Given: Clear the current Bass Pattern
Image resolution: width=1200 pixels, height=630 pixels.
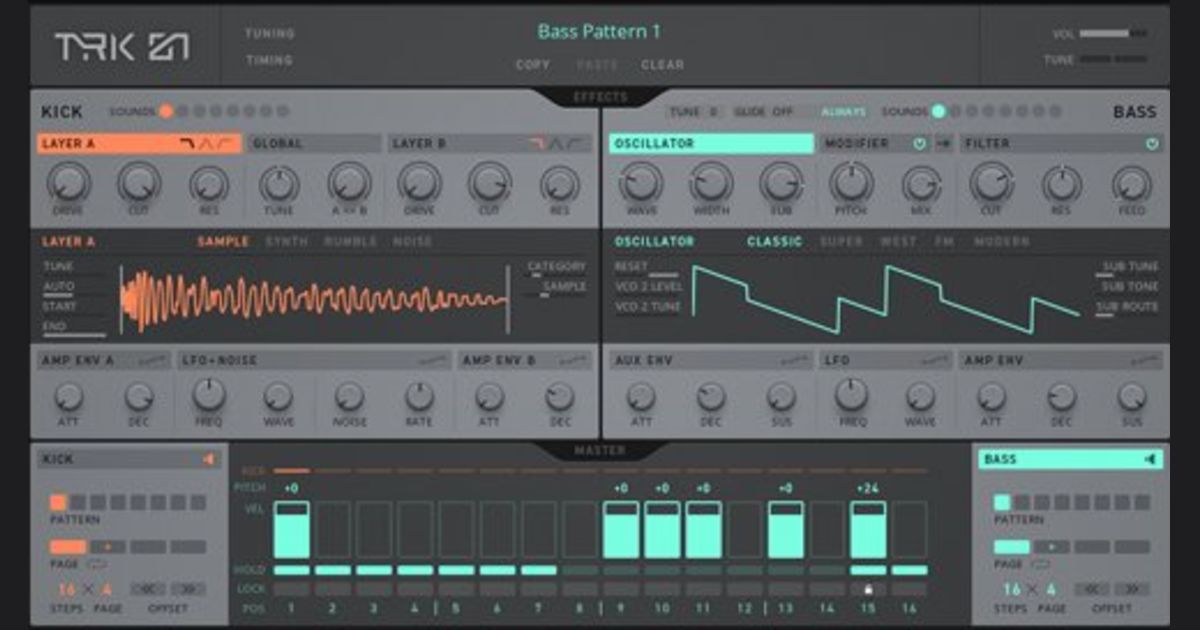Looking at the screenshot, I should (x=662, y=64).
